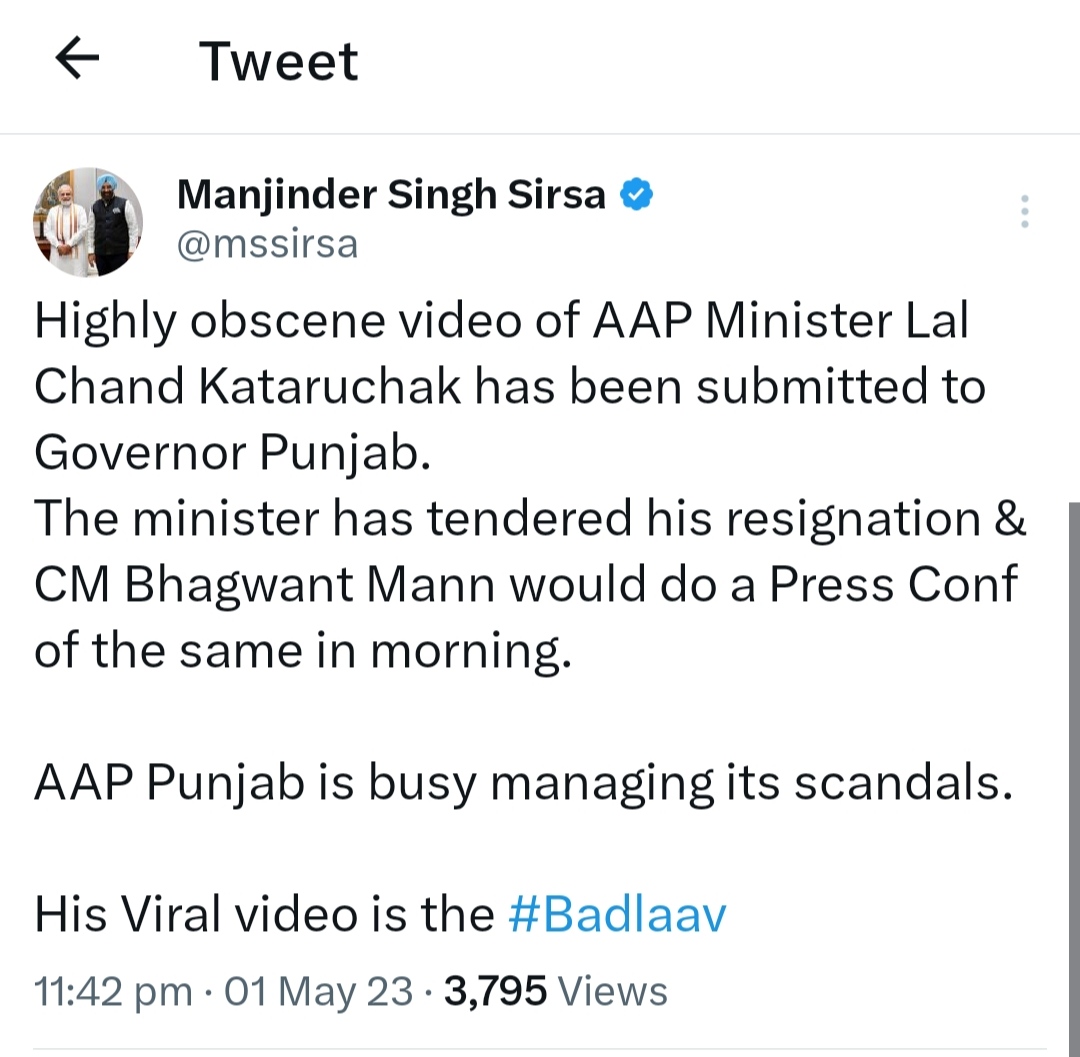The width and height of the screenshot is (1080, 1057).
Task: Click the Manjinder Singh Sirsa display name
Action: 391,194
